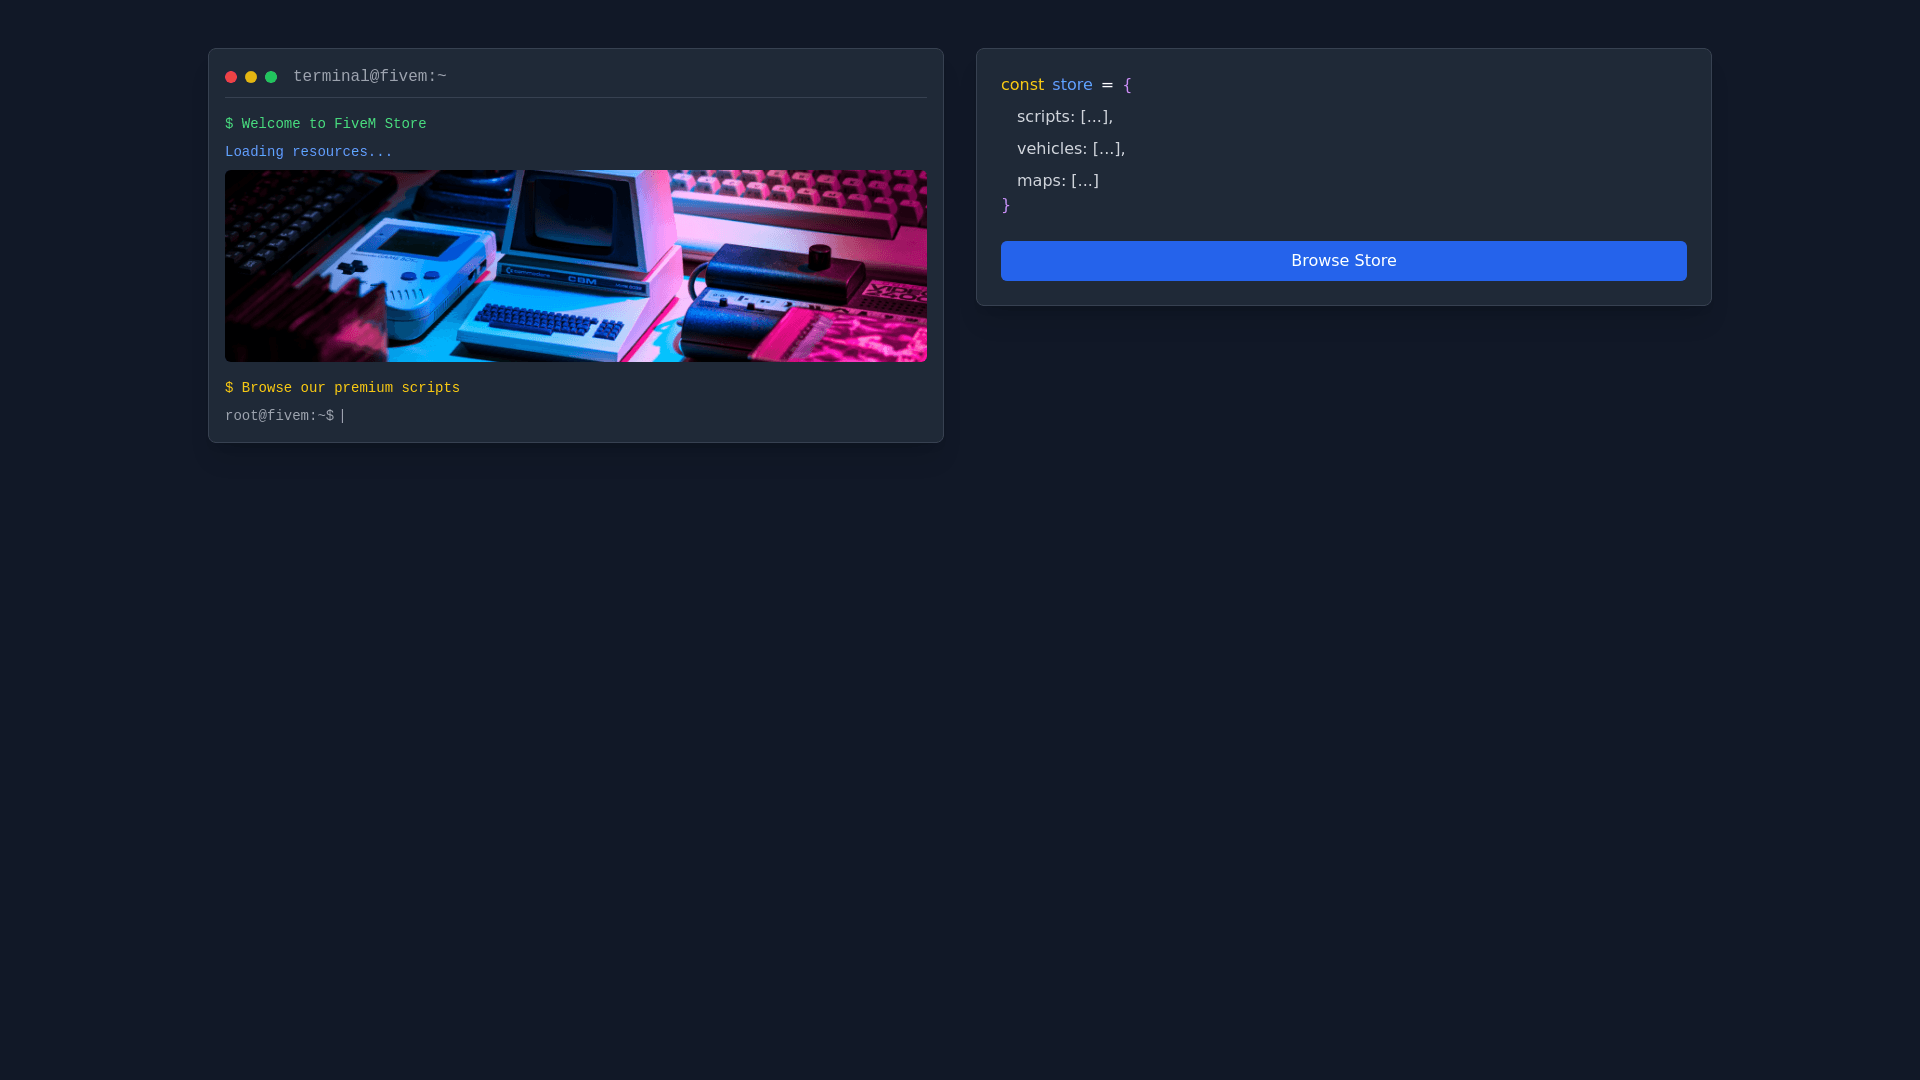Click the green dot in terminal header

(271, 77)
